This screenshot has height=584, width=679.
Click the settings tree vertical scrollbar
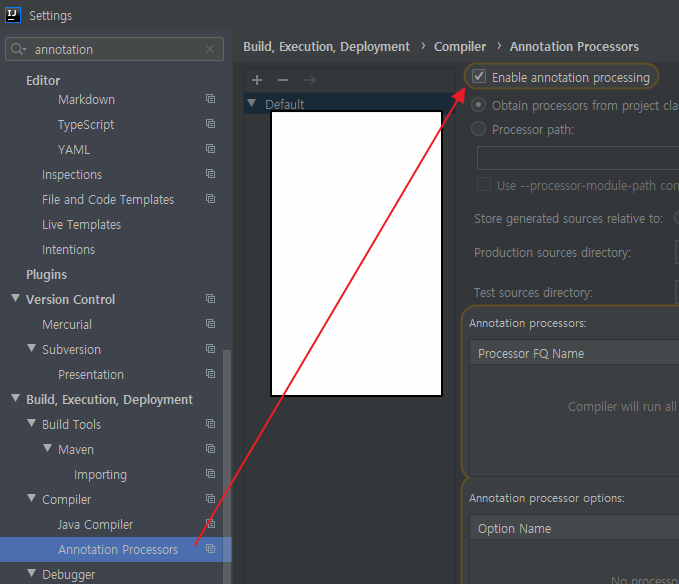pyautogui.click(x=226, y=467)
